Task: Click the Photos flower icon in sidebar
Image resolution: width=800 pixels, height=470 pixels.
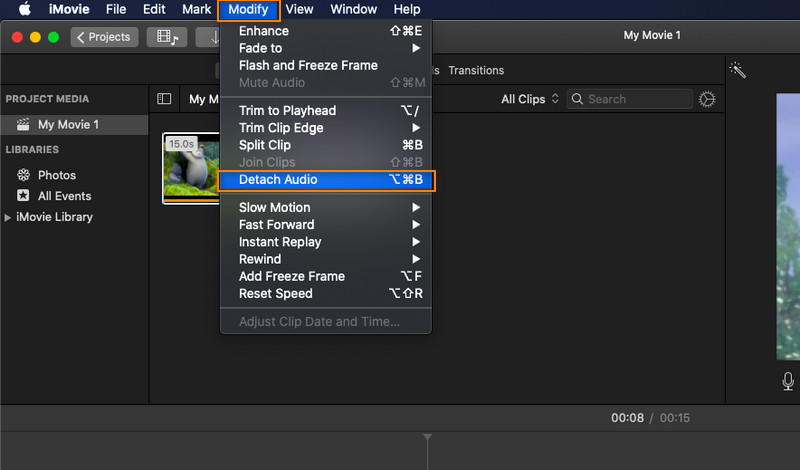Action: (23, 176)
